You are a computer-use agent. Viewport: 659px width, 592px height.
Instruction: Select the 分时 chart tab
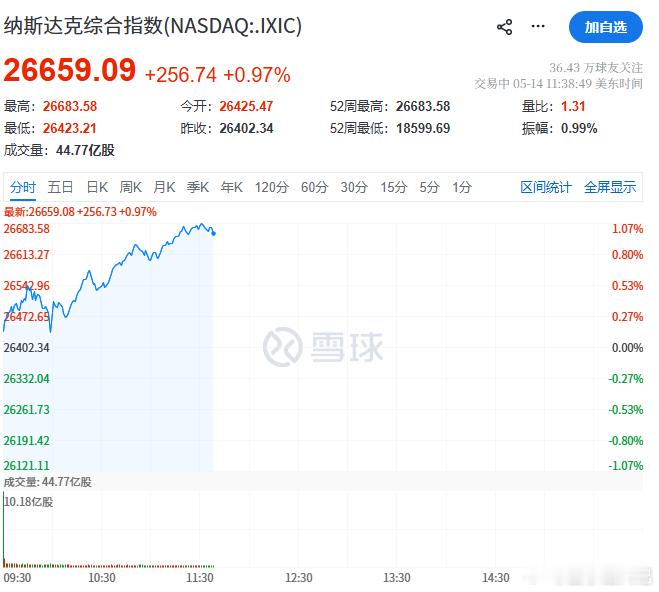23,187
